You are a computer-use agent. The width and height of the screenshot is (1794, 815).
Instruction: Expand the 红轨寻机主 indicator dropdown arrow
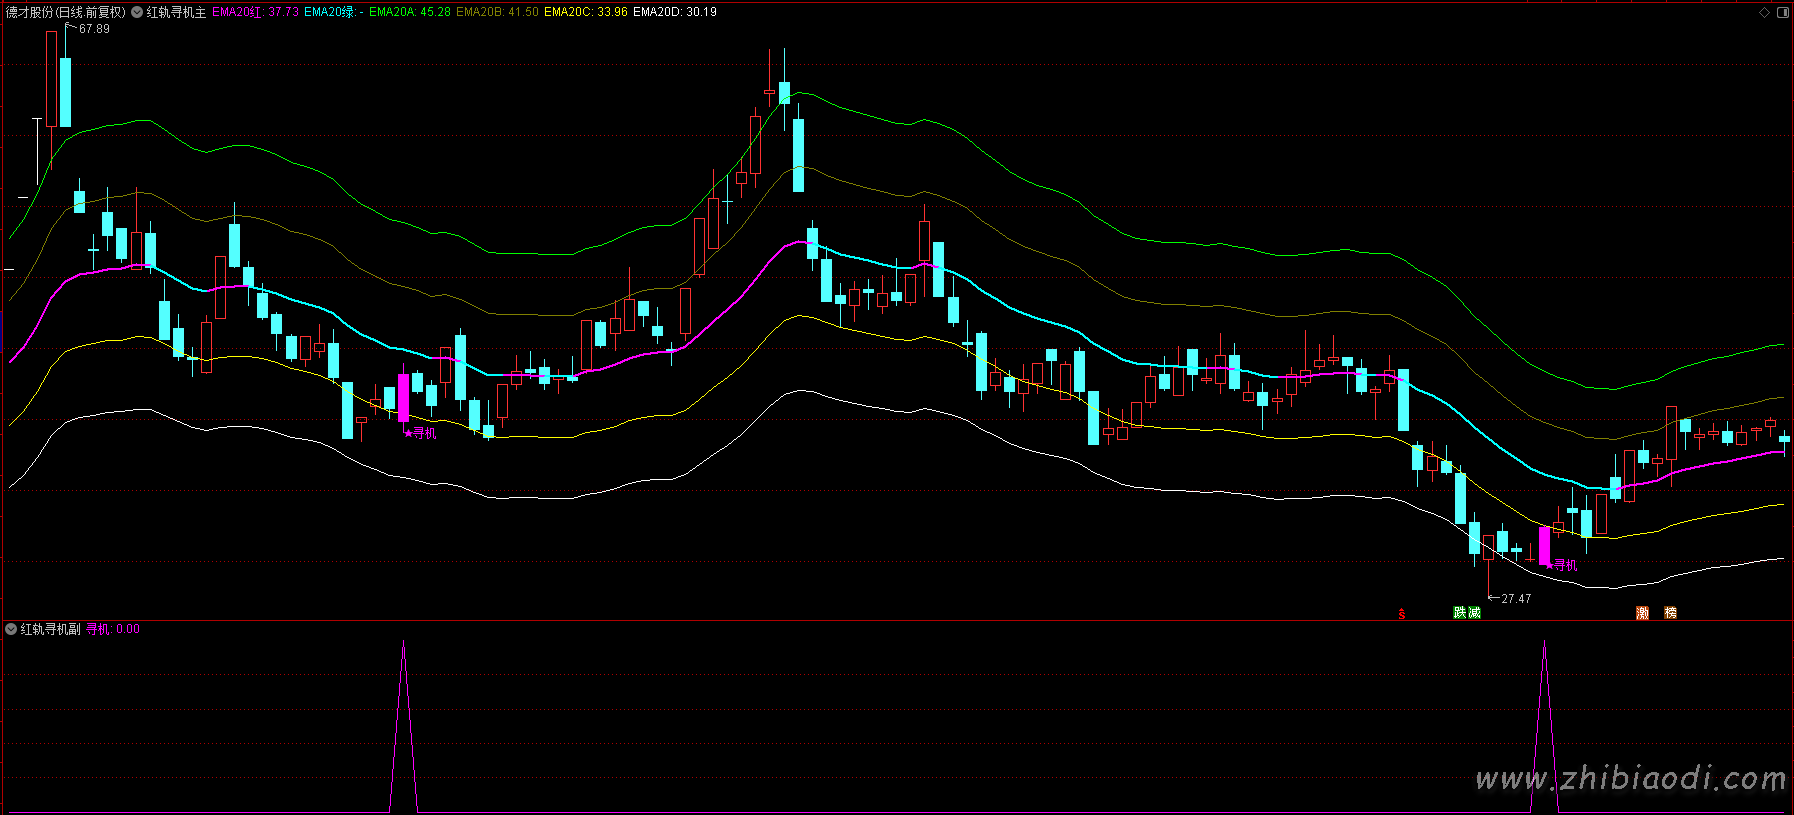pos(137,12)
